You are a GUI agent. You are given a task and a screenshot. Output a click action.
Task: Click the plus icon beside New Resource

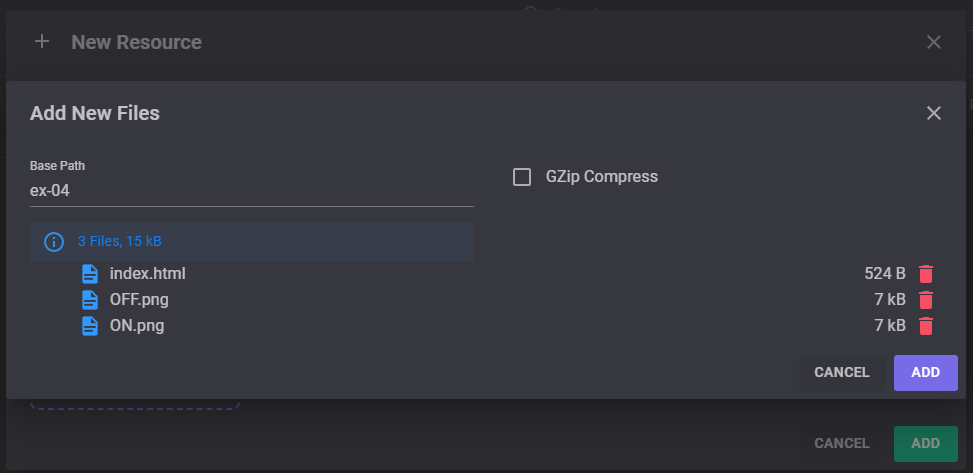pyautogui.click(x=42, y=42)
